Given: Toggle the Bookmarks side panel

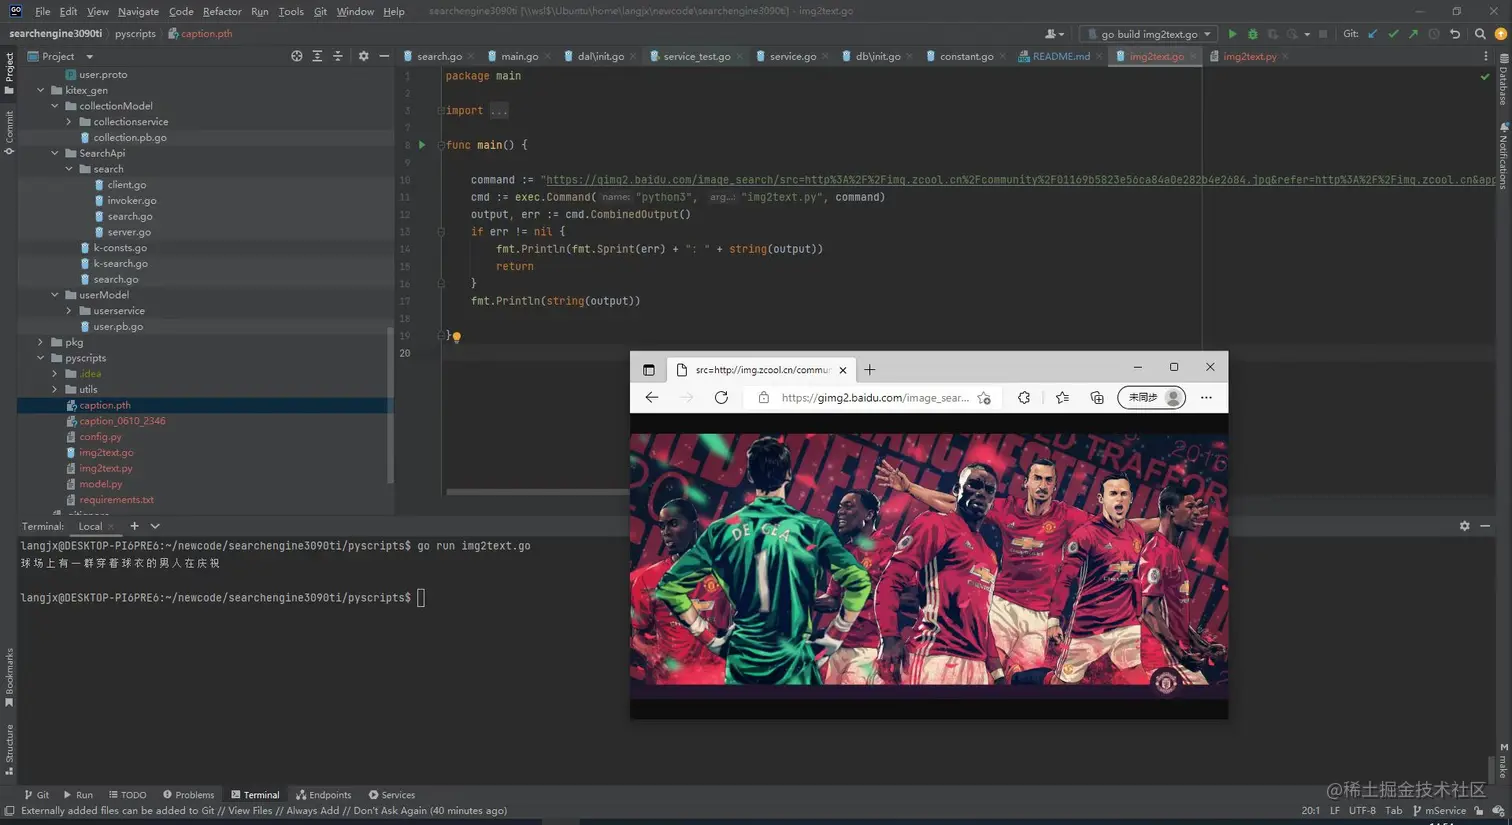Looking at the screenshot, I should click(9, 677).
